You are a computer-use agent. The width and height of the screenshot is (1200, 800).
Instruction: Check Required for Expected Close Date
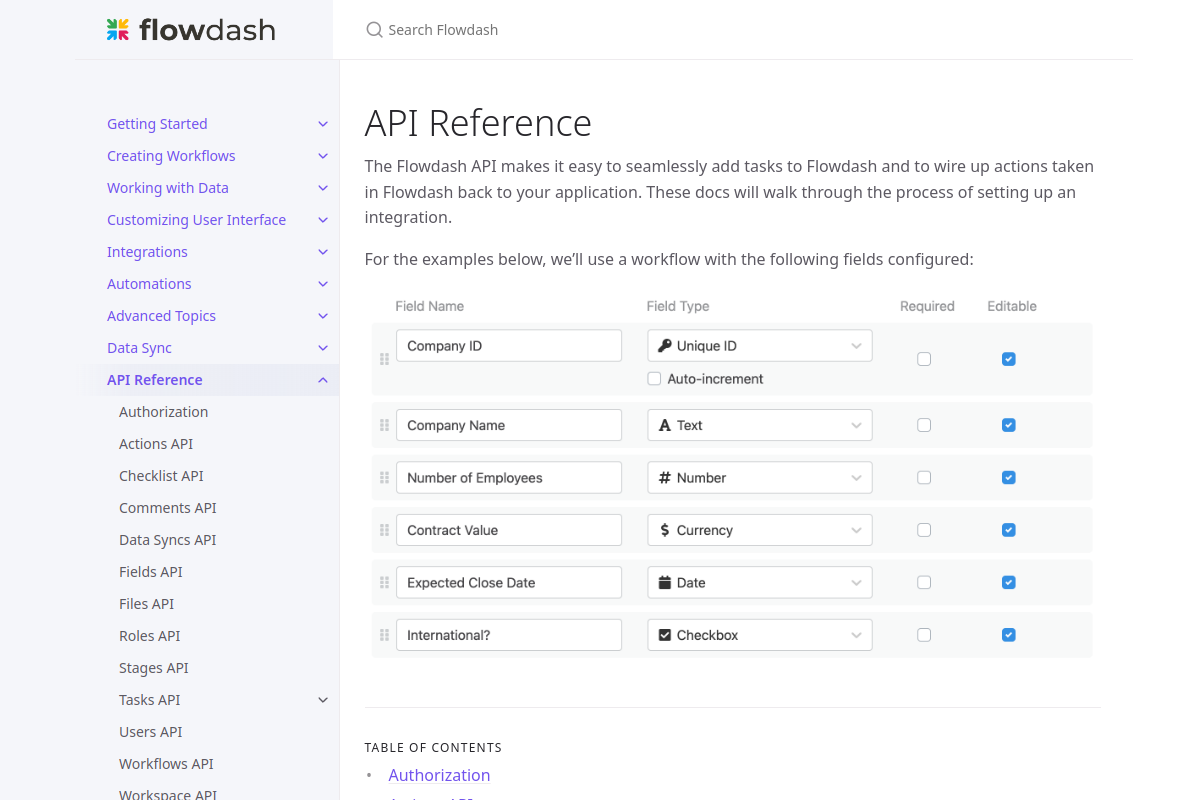click(x=924, y=582)
